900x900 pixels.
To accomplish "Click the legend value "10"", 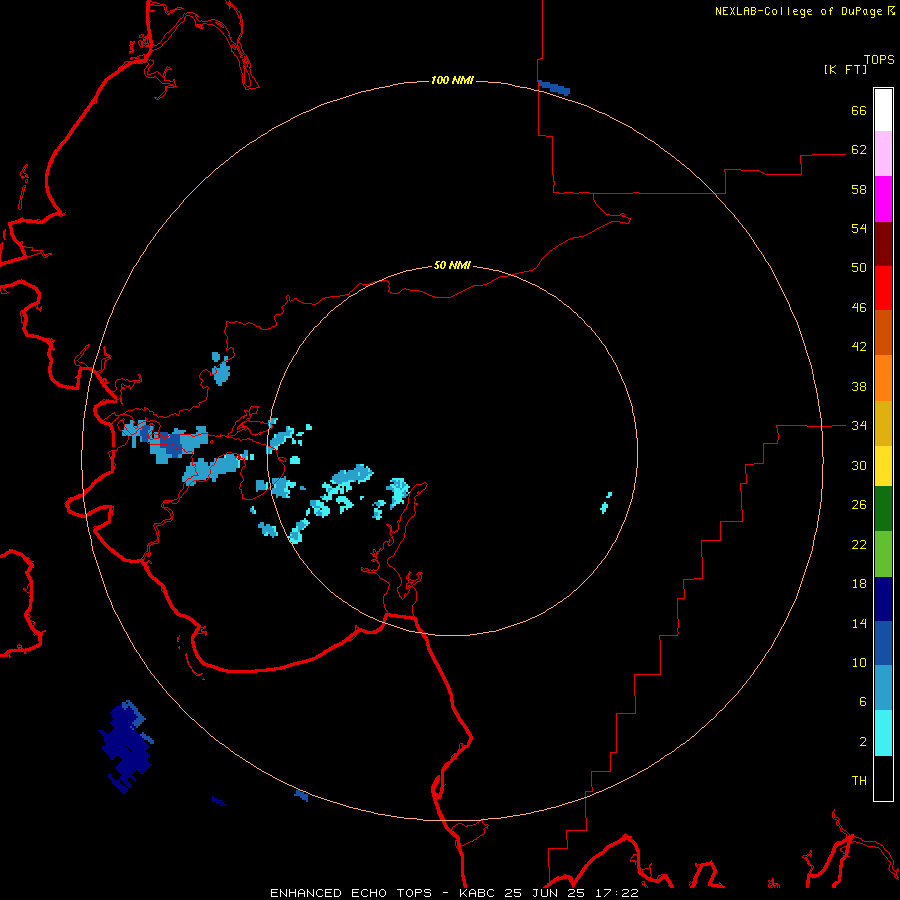I will pos(859,662).
